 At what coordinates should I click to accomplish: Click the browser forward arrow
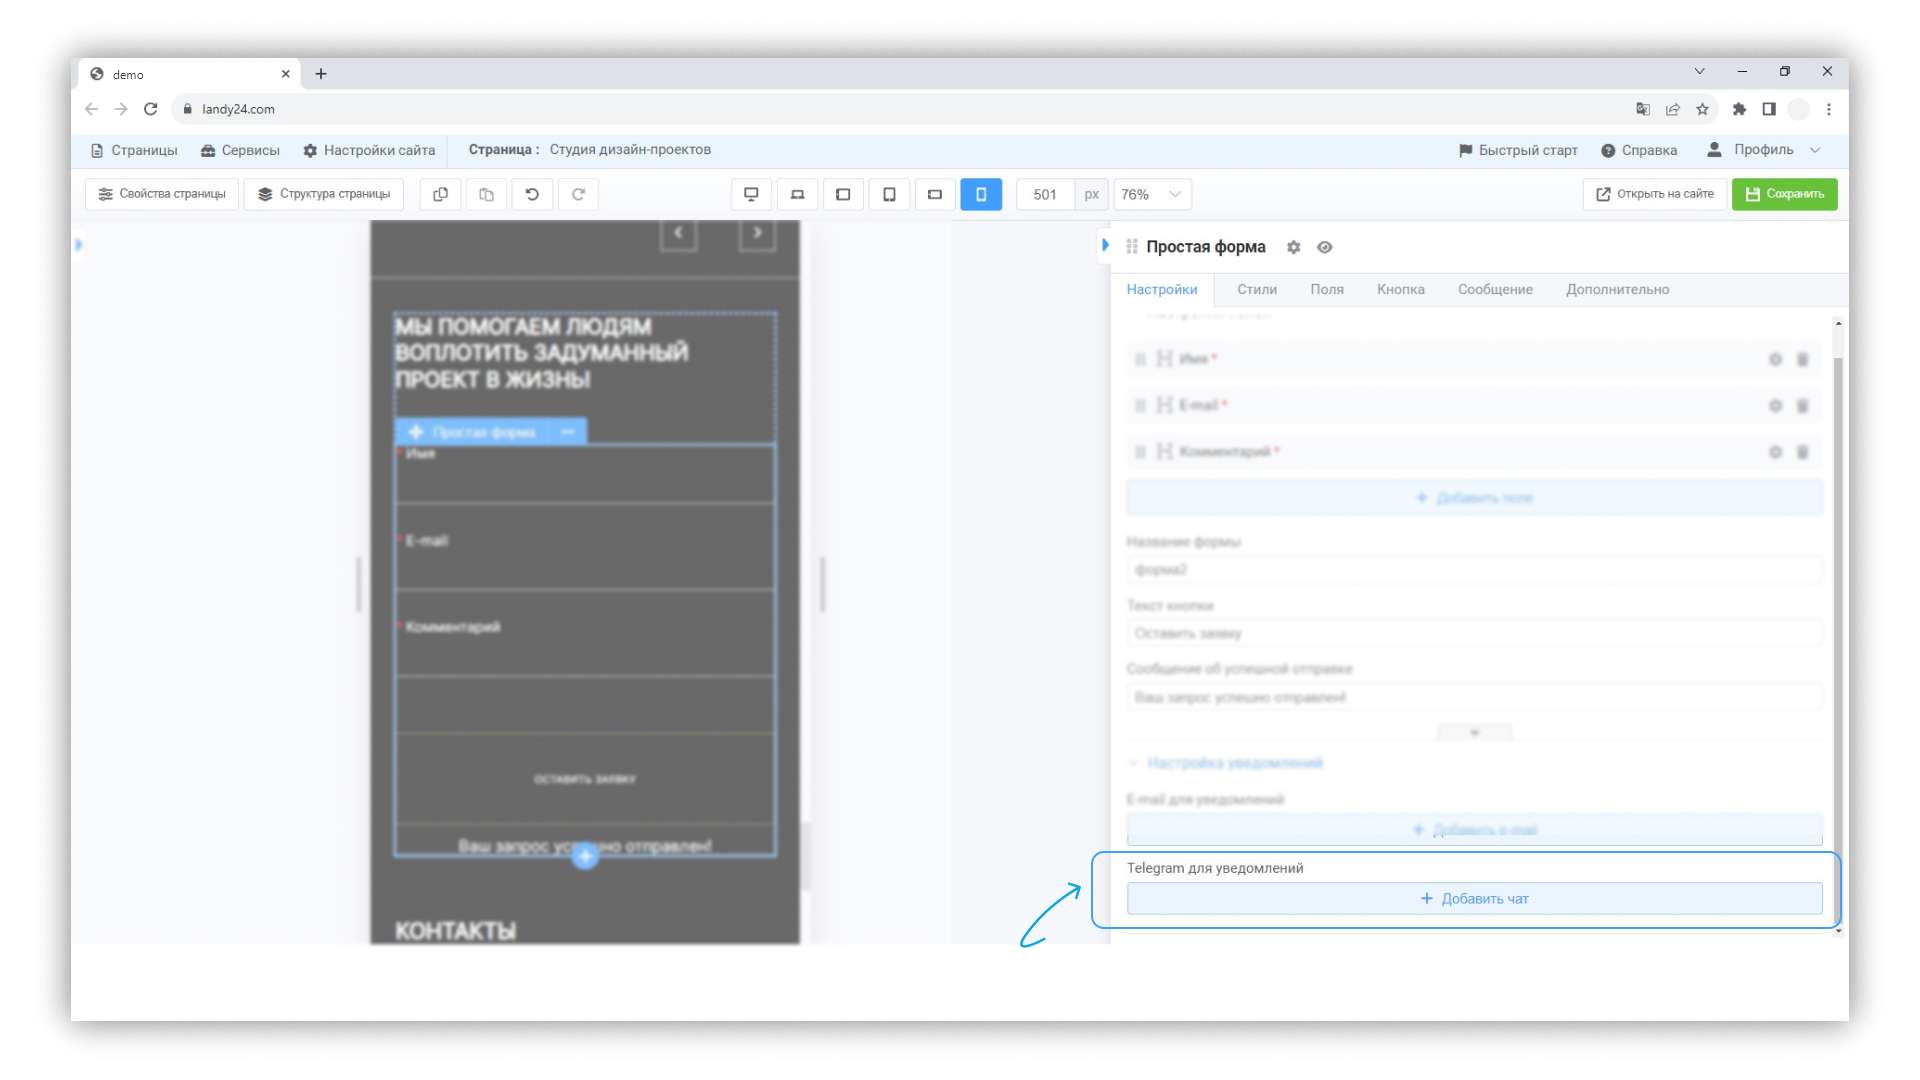pyautogui.click(x=121, y=109)
